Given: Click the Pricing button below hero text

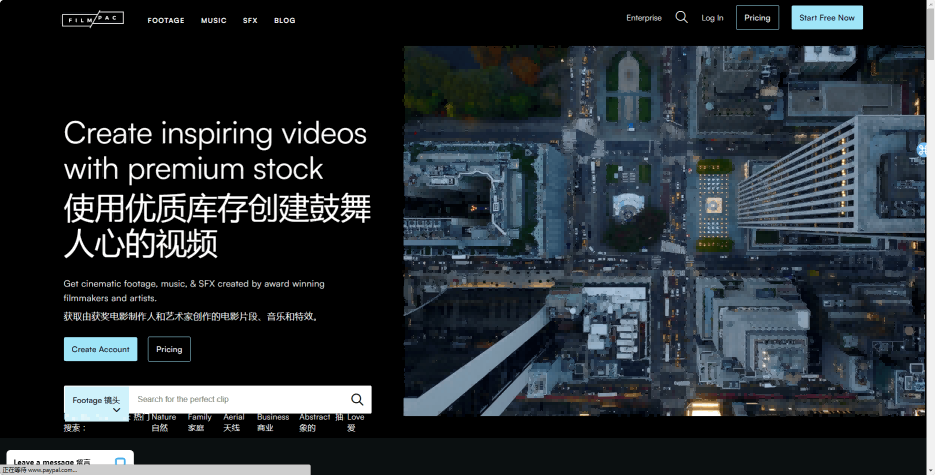Looking at the screenshot, I should [x=169, y=349].
